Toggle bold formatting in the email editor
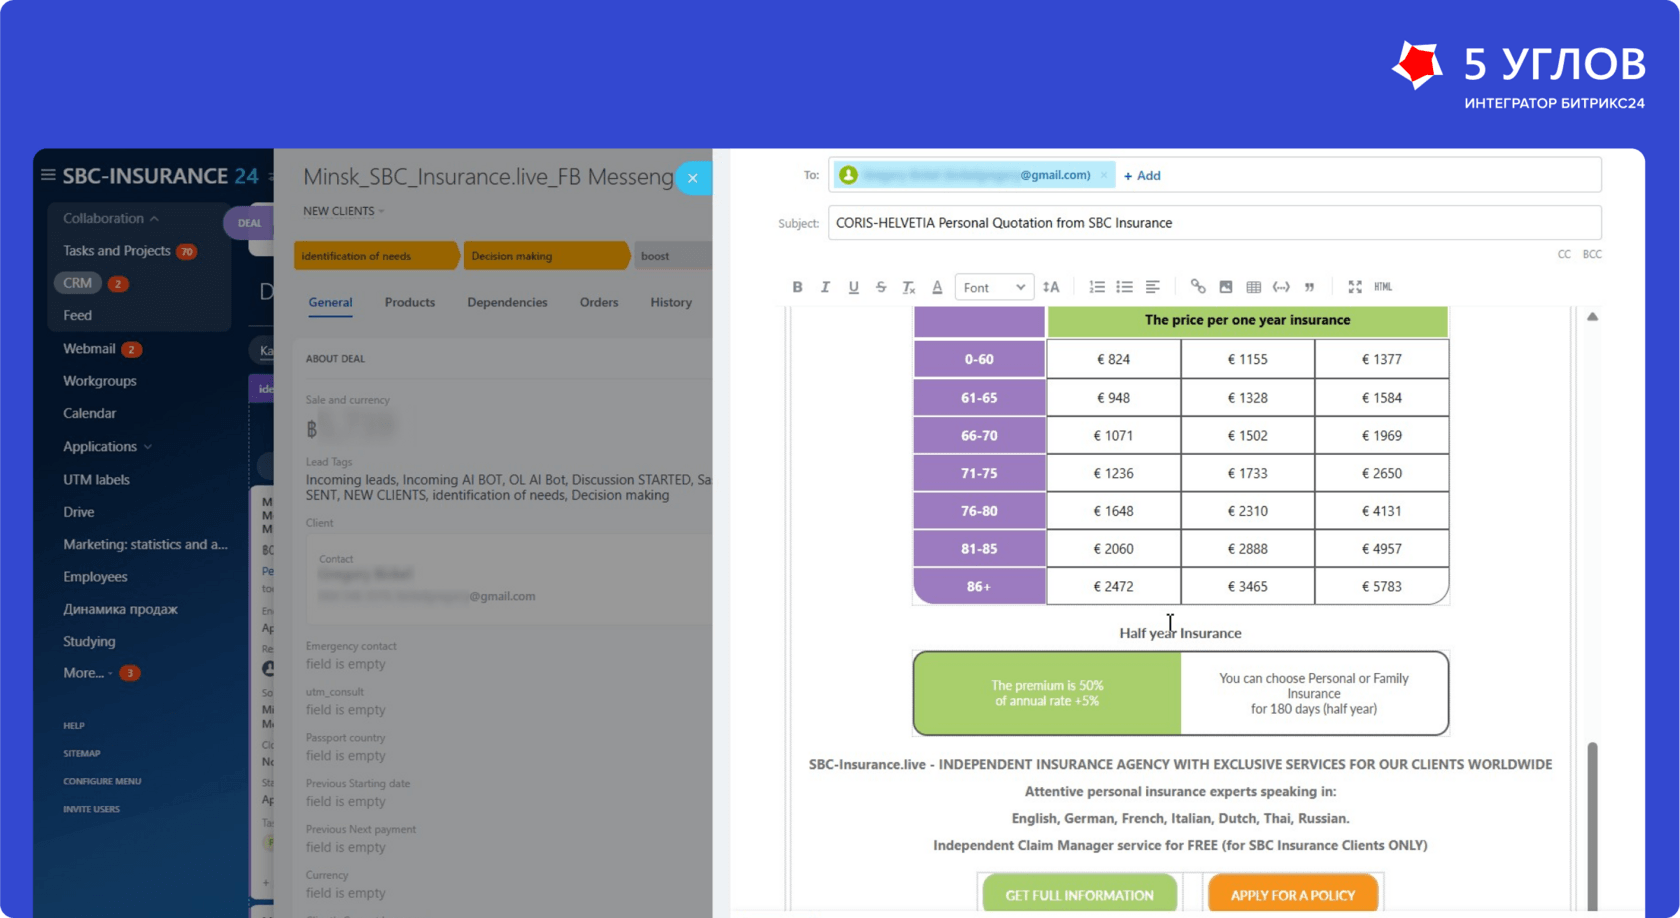Viewport: 1680px width, 918px height. (797, 287)
